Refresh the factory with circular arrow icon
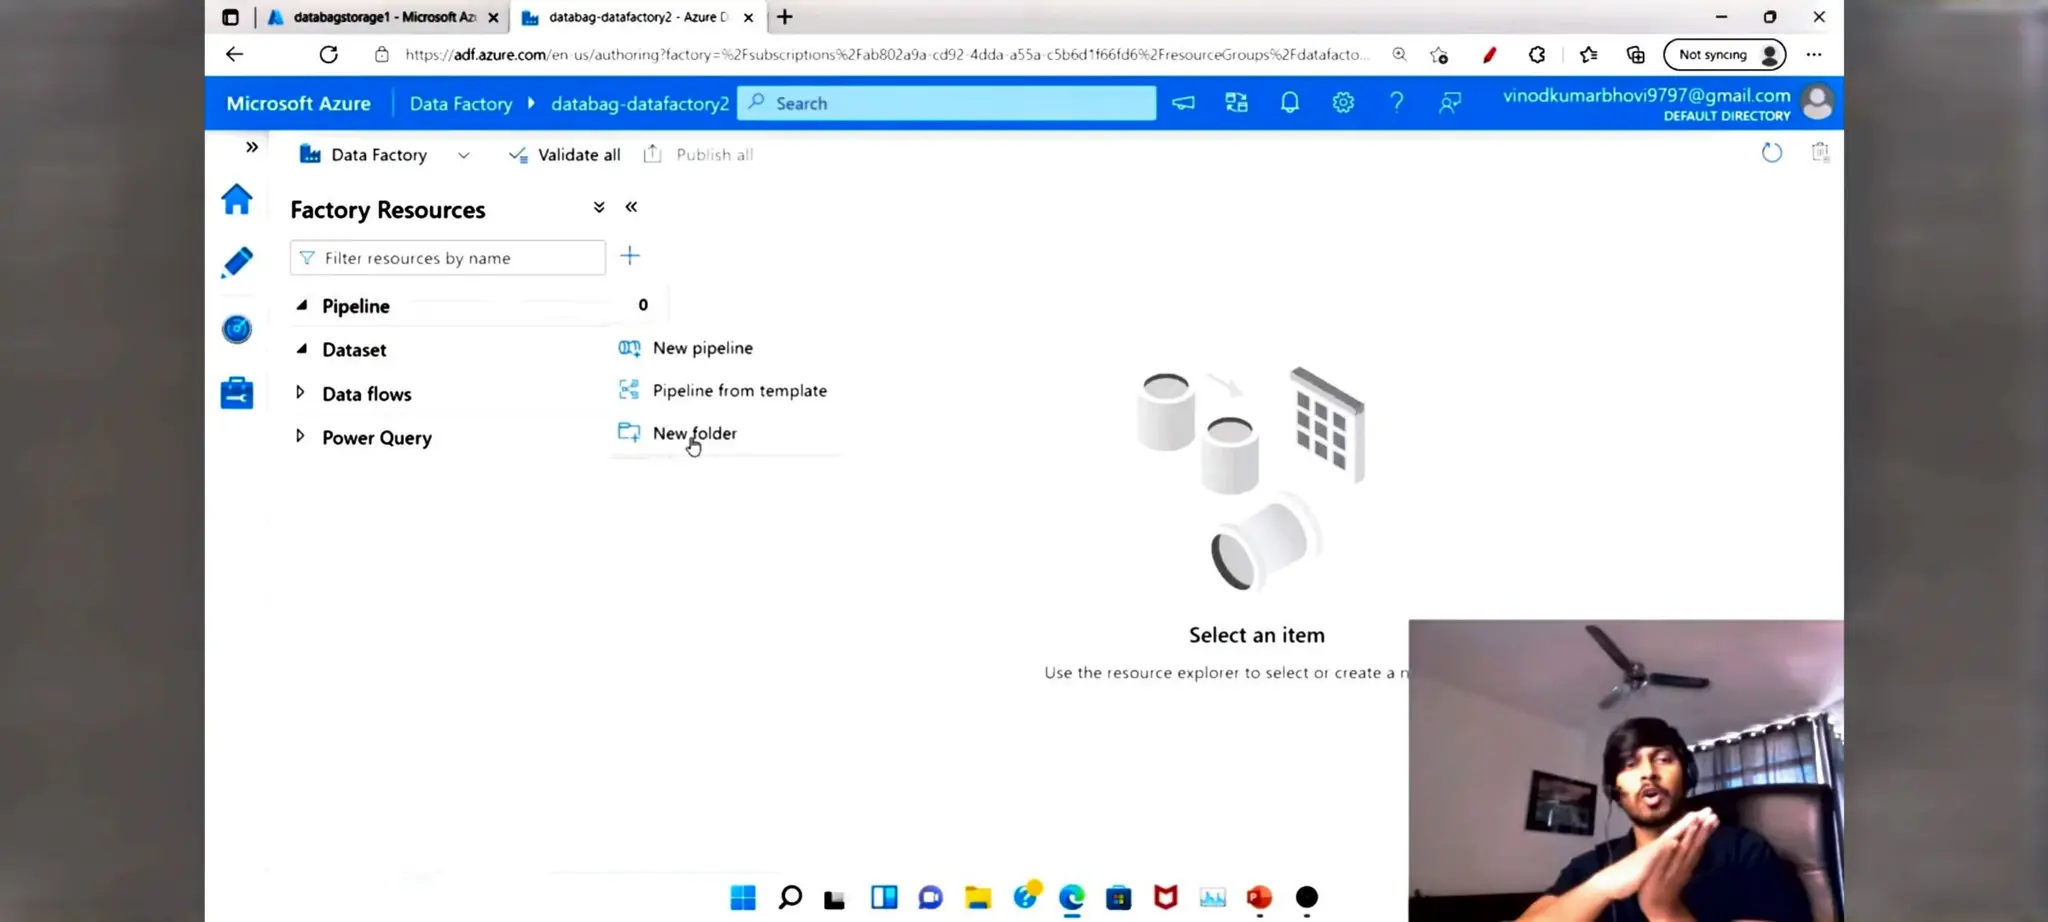This screenshot has width=2048, height=922. [1771, 153]
